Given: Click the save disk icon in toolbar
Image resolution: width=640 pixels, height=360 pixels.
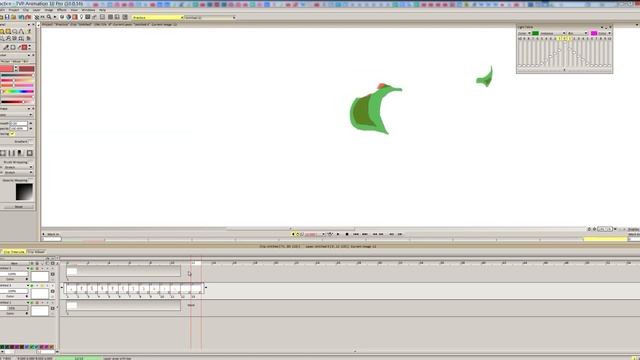Looking at the screenshot, I should point(7,17).
